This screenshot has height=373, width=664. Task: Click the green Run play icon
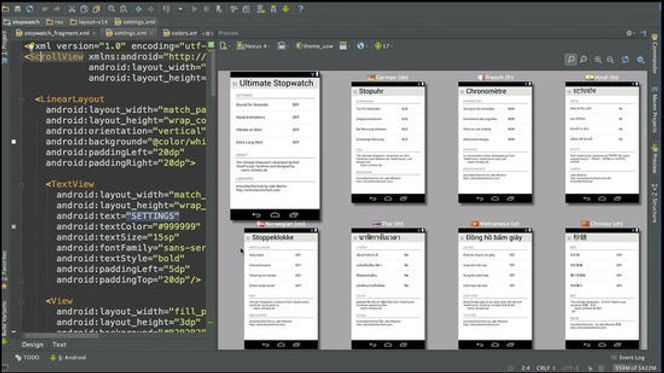point(194,8)
